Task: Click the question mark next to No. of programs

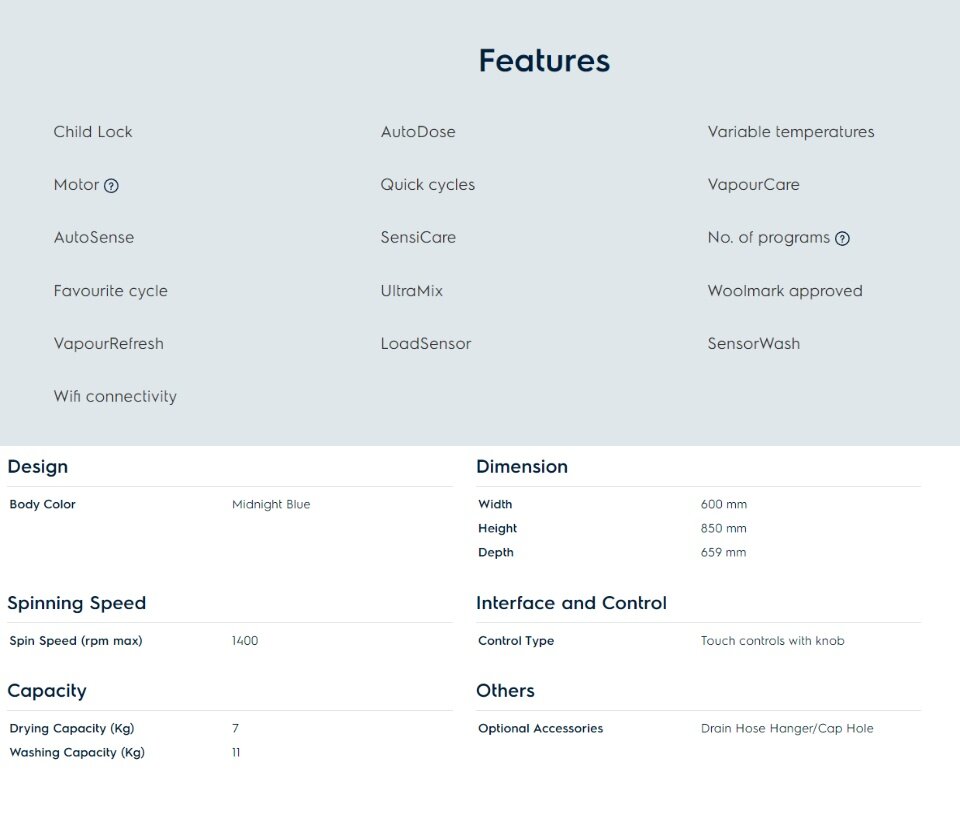Action: (842, 238)
